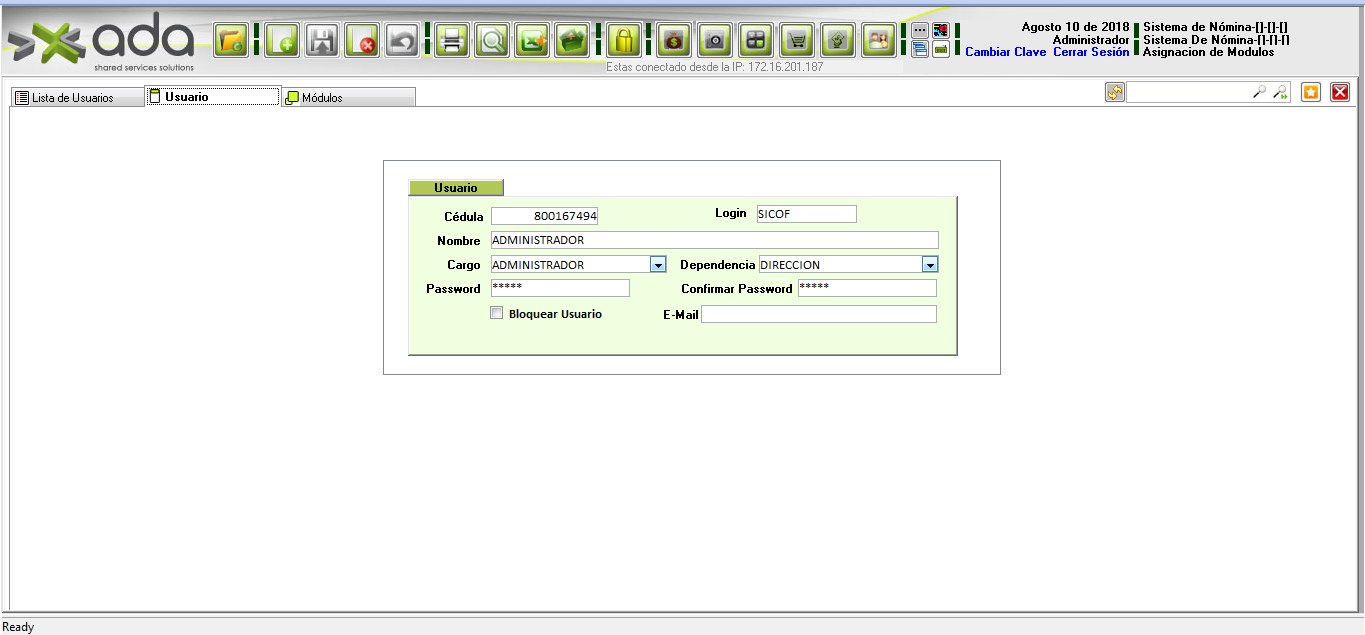The image size is (1365, 635).
Task: Click the Cerrar Sesión link
Action: pyautogui.click(x=1091, y=52)
